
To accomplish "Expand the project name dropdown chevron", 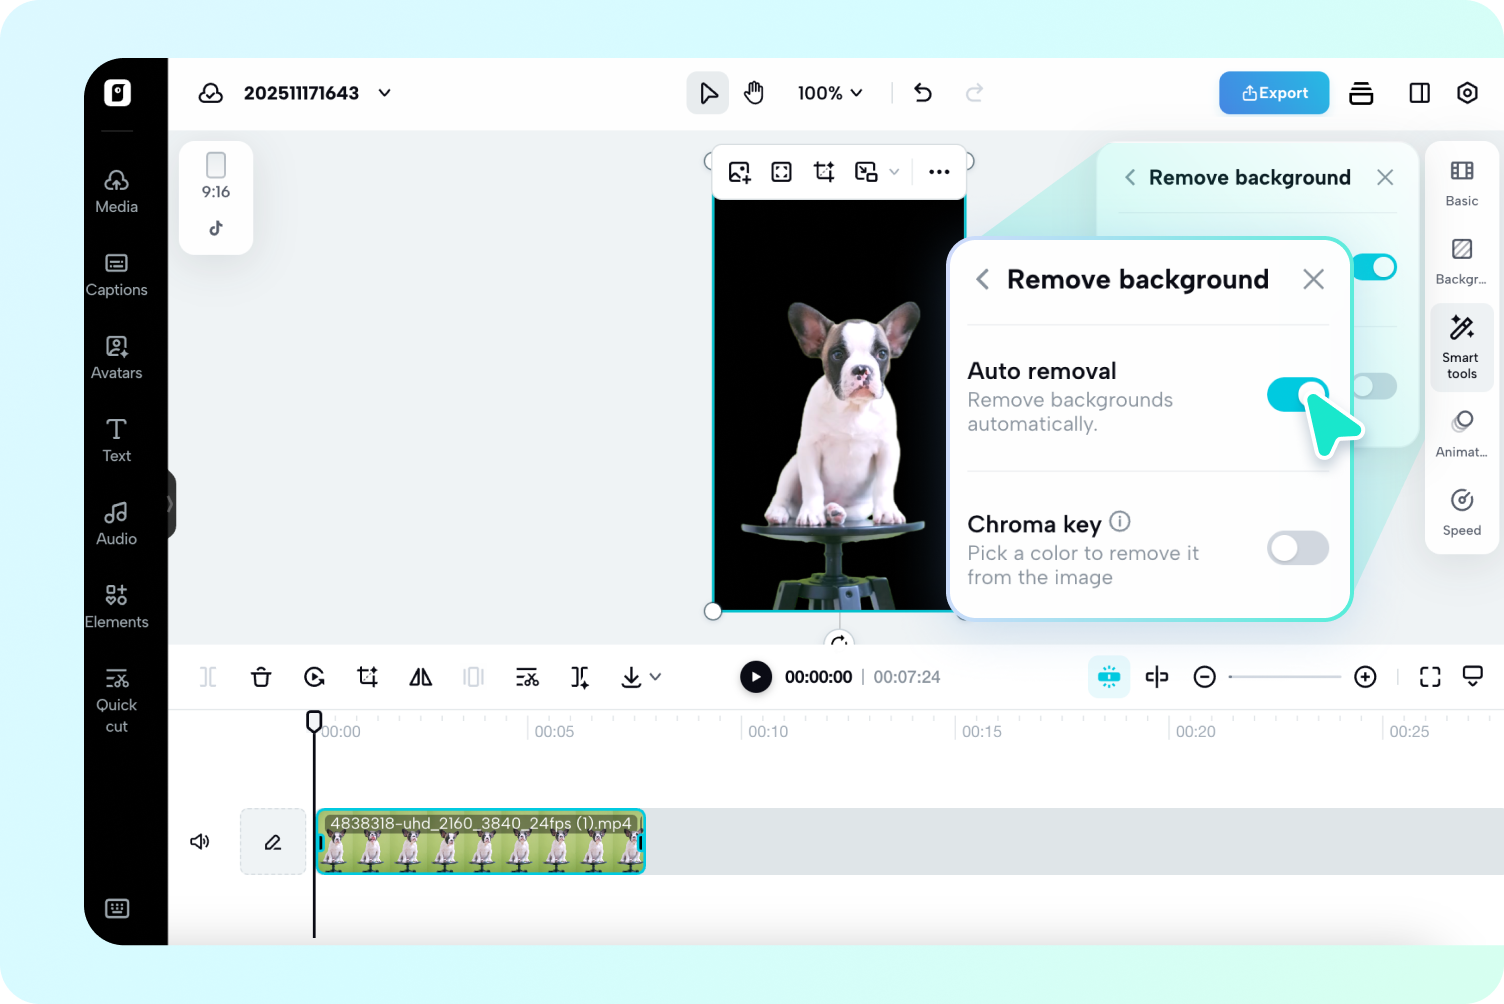I will pyautogui.click(x=385, y=93).
